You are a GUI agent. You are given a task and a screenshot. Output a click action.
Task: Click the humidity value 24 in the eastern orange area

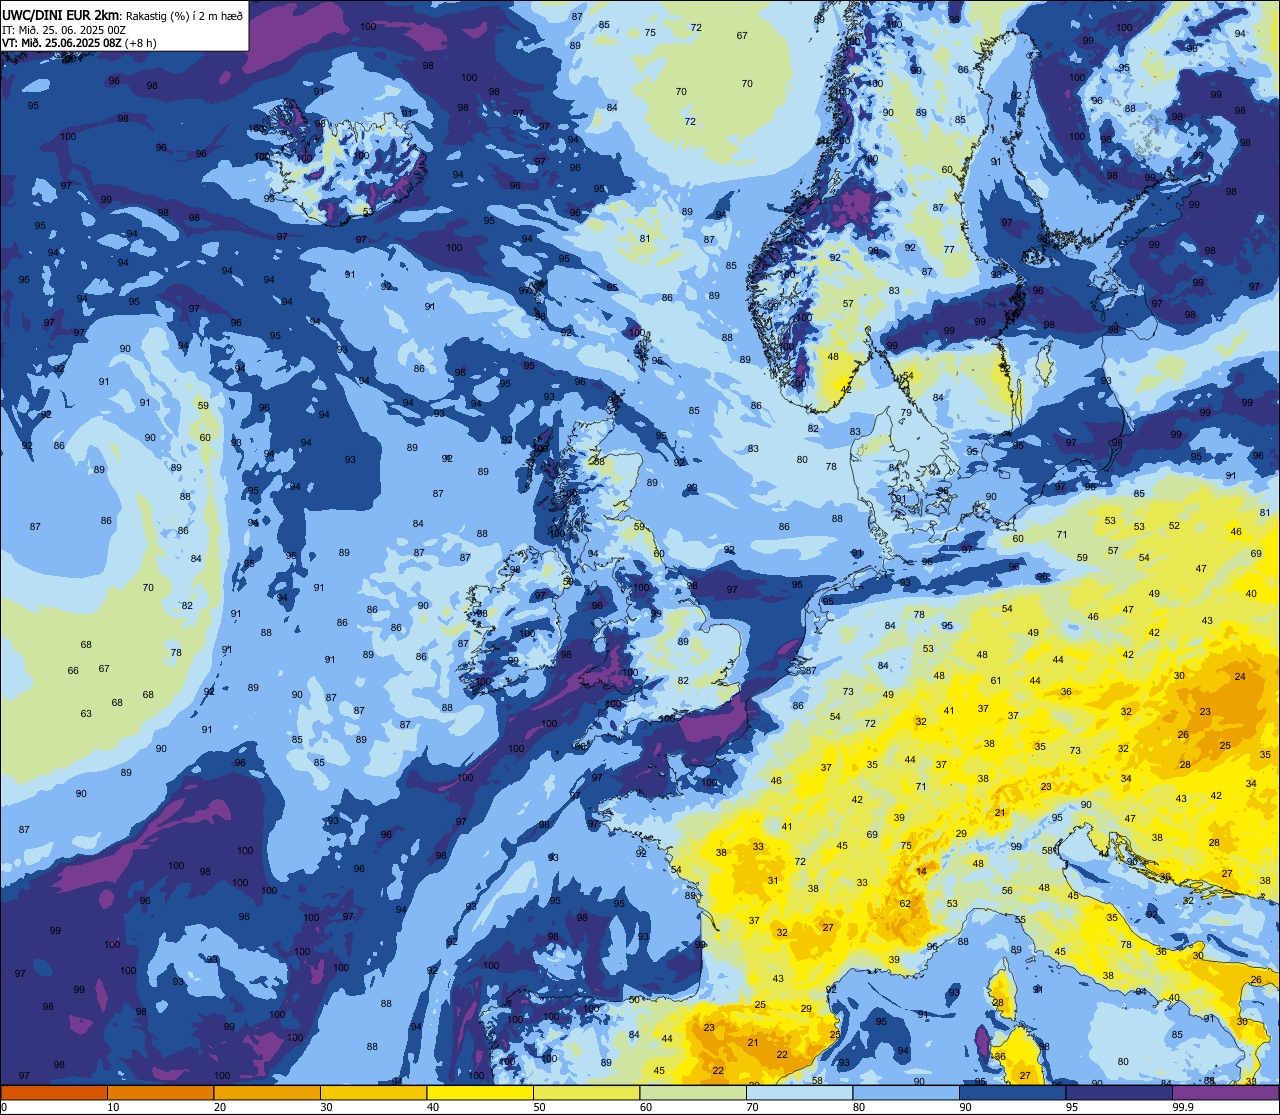tap(1240, 677)
